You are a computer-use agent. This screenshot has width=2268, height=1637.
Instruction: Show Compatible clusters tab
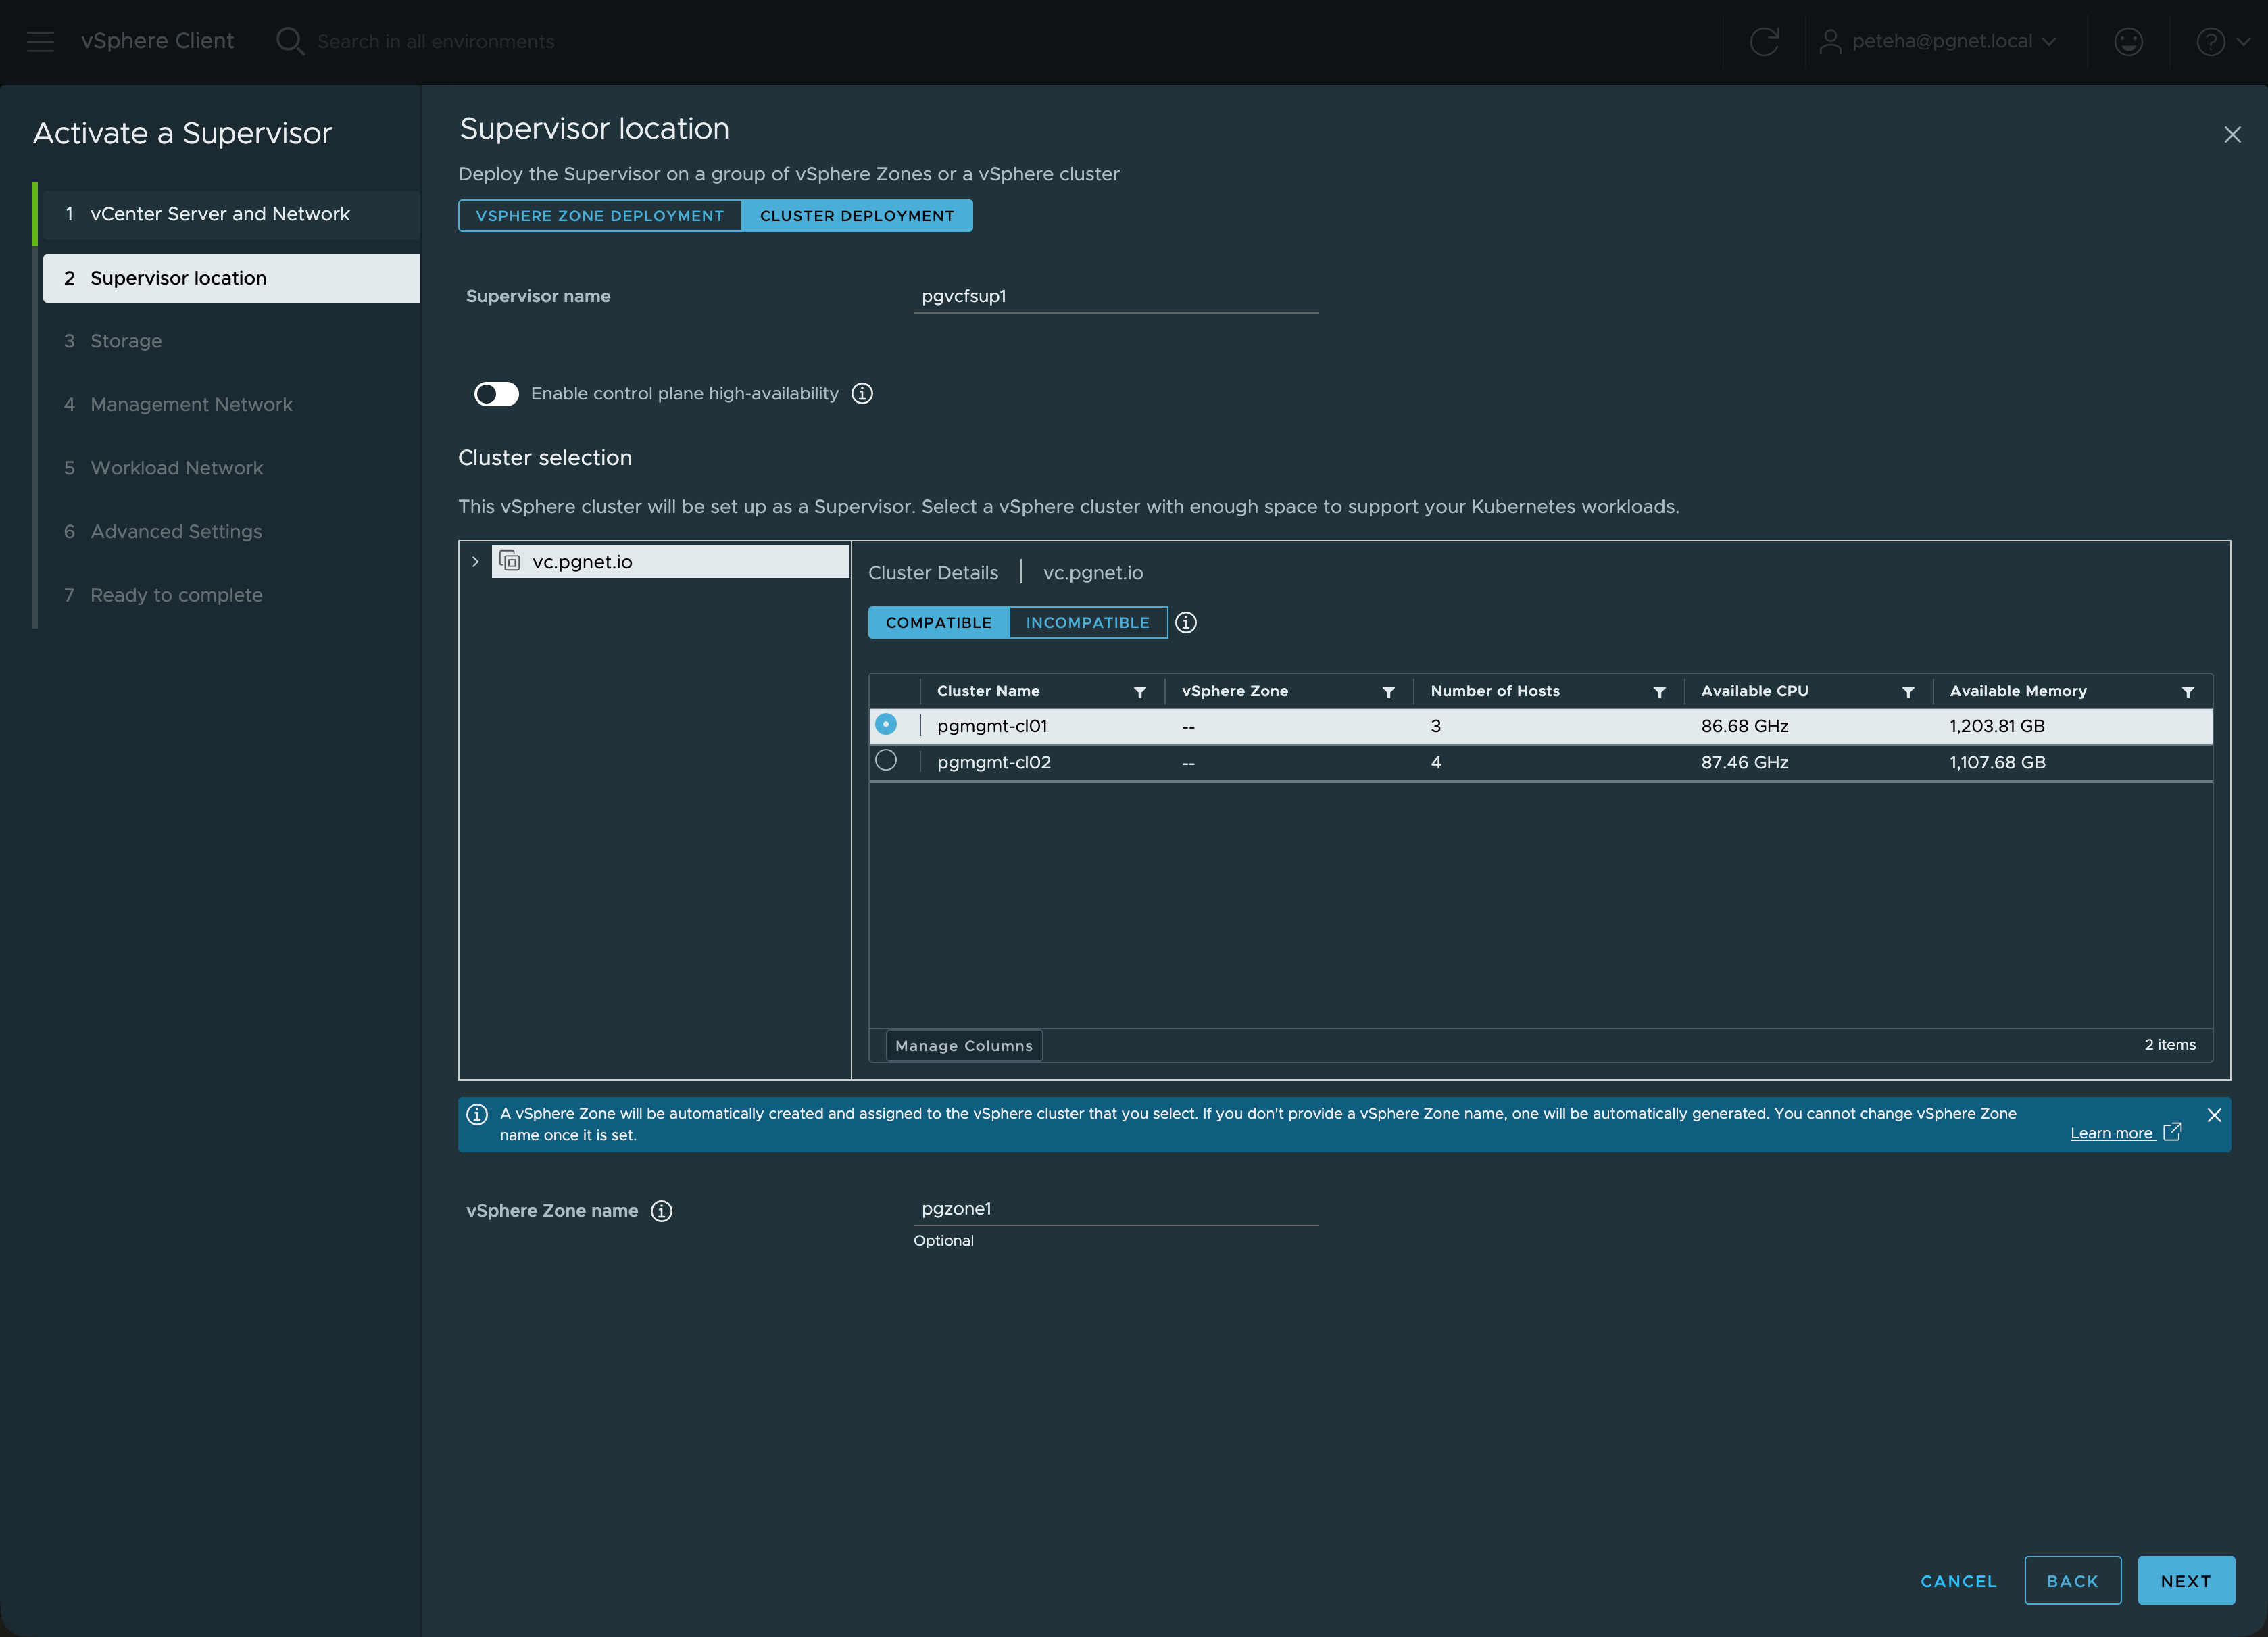point(939,623)
